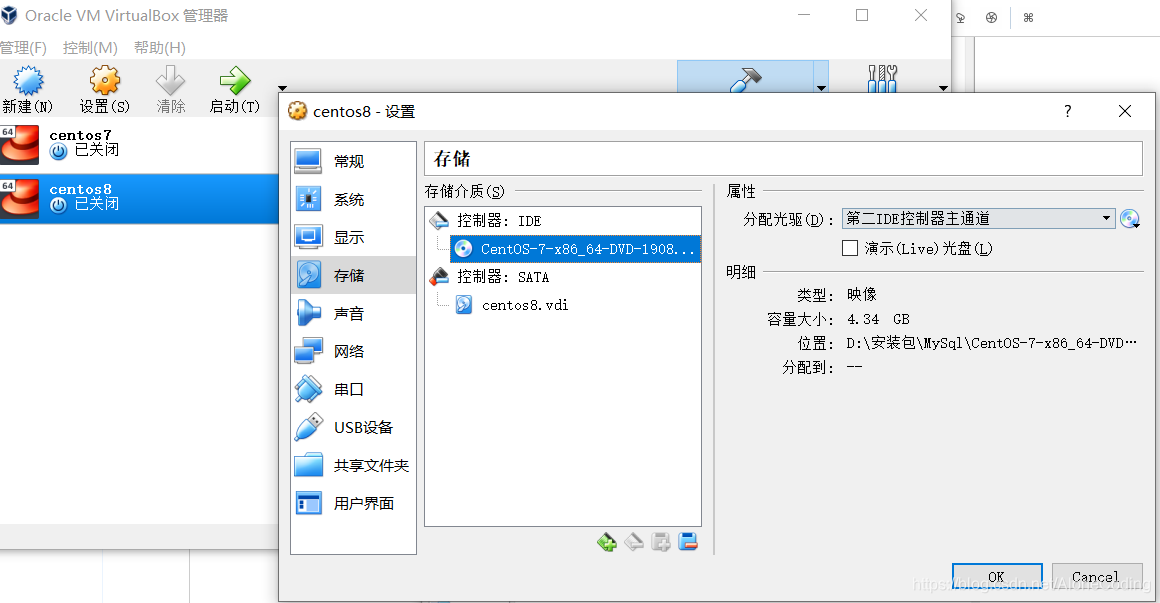Open USB设备 settings page
Viewport: 1160px width, 603px height.
click(x=354, y=427)
